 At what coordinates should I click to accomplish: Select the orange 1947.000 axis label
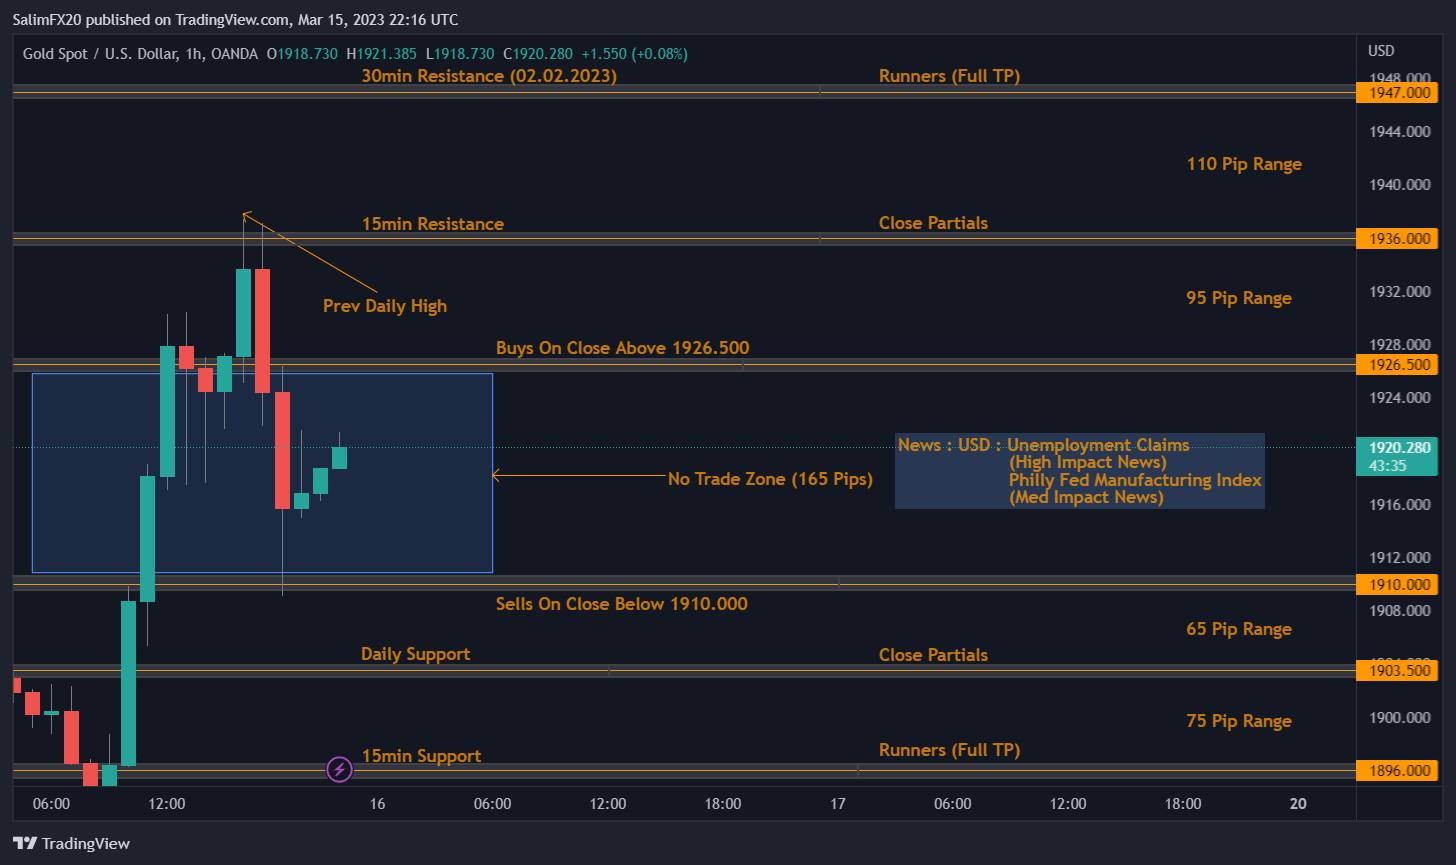1397,92
